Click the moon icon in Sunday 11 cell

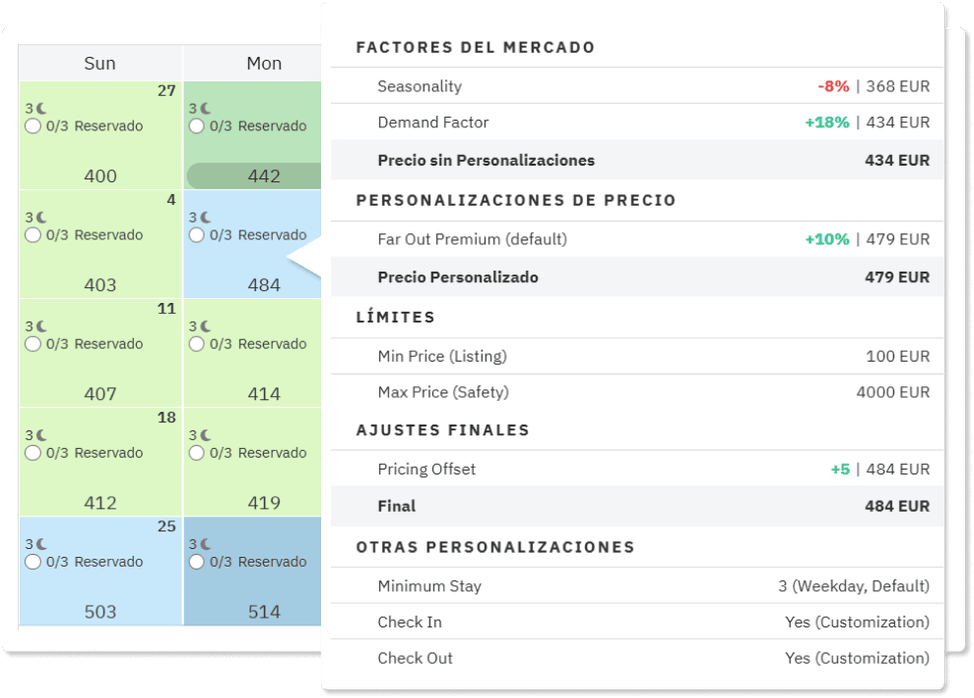point(42,326)
